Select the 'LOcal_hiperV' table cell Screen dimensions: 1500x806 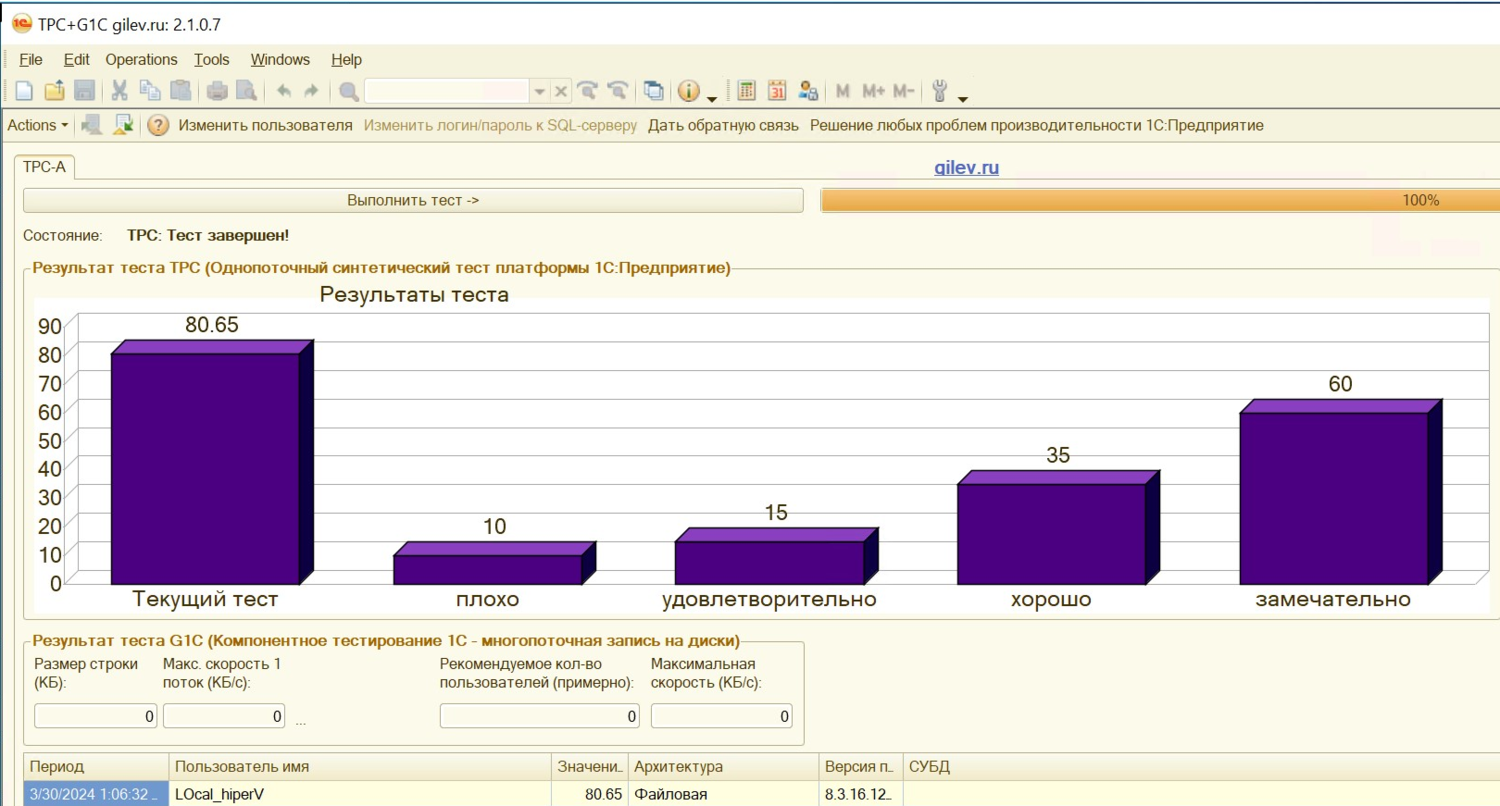click(x=360, y=794)
